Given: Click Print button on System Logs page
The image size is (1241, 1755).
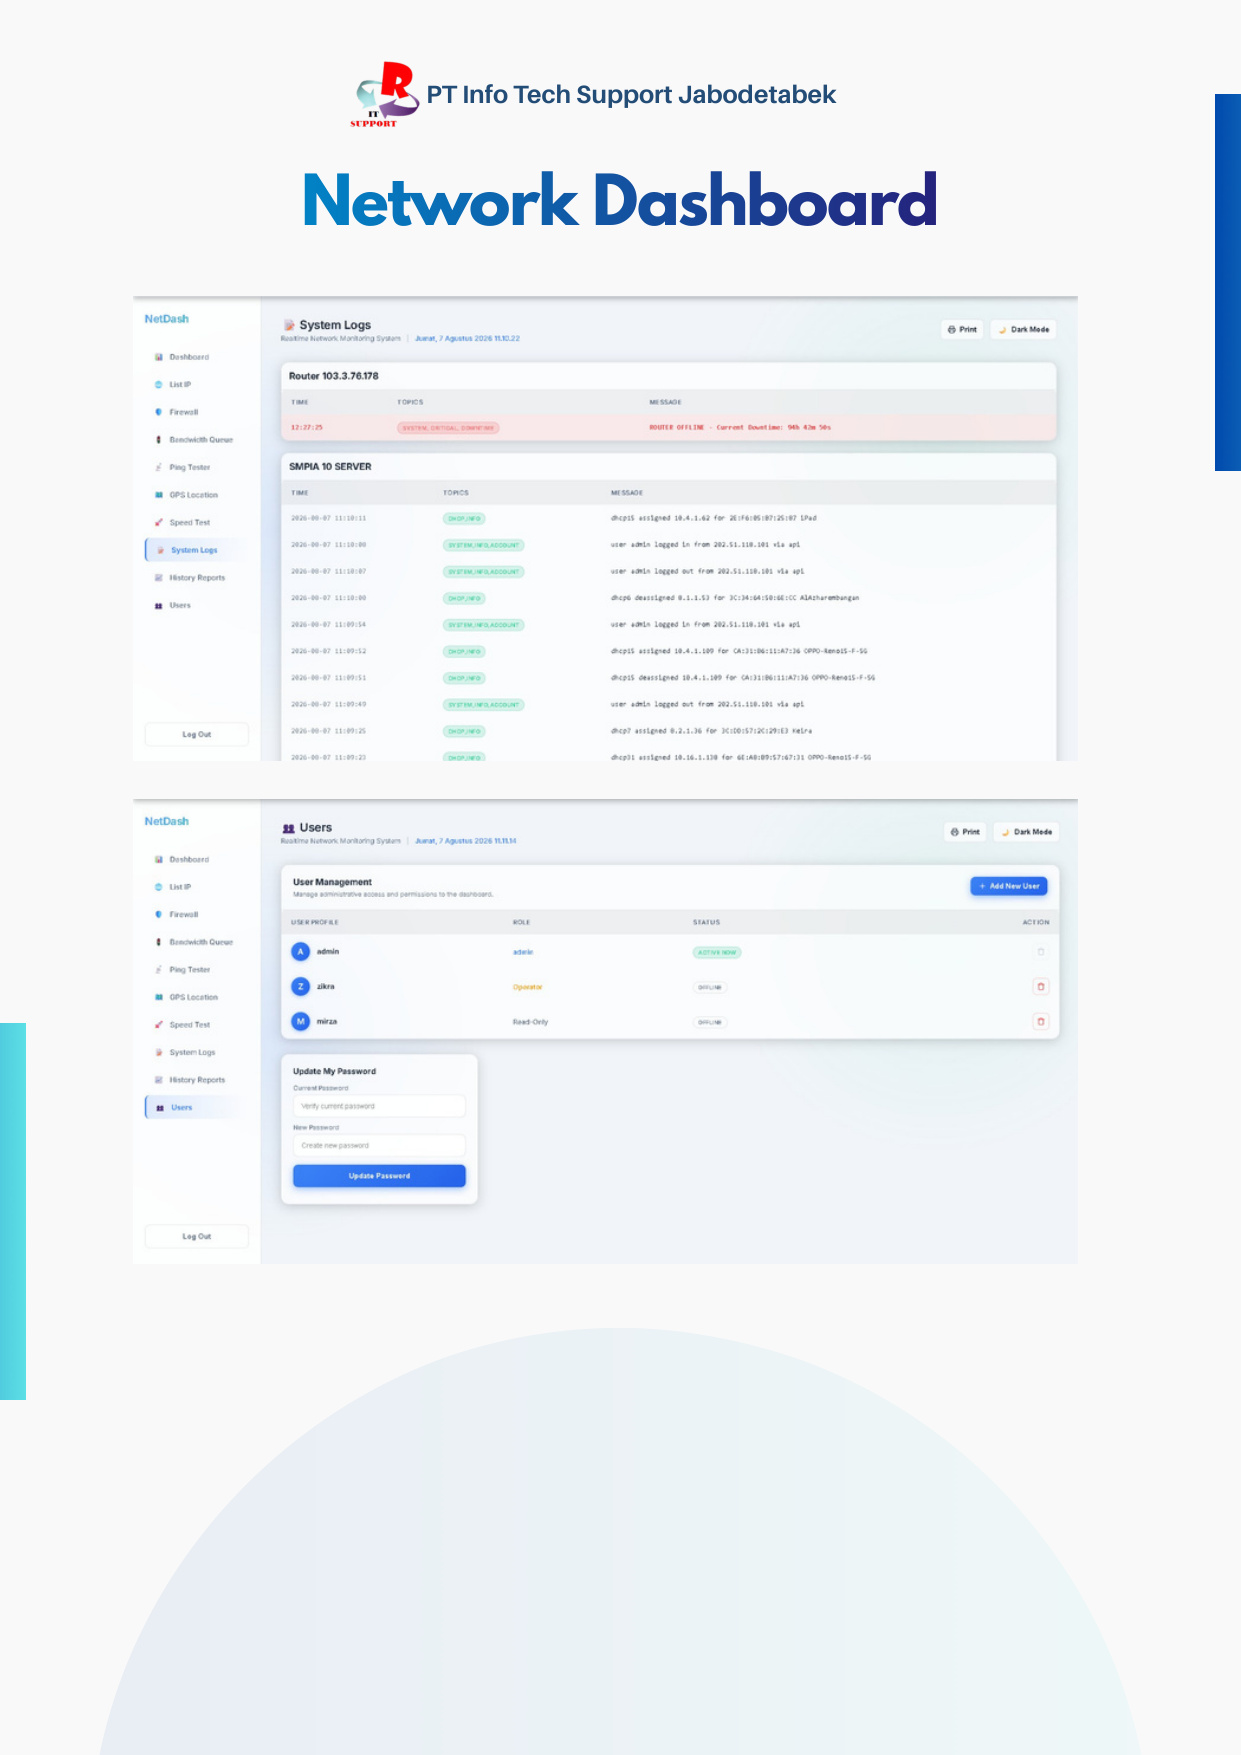Looking at the screenshot, I should 962,329.
